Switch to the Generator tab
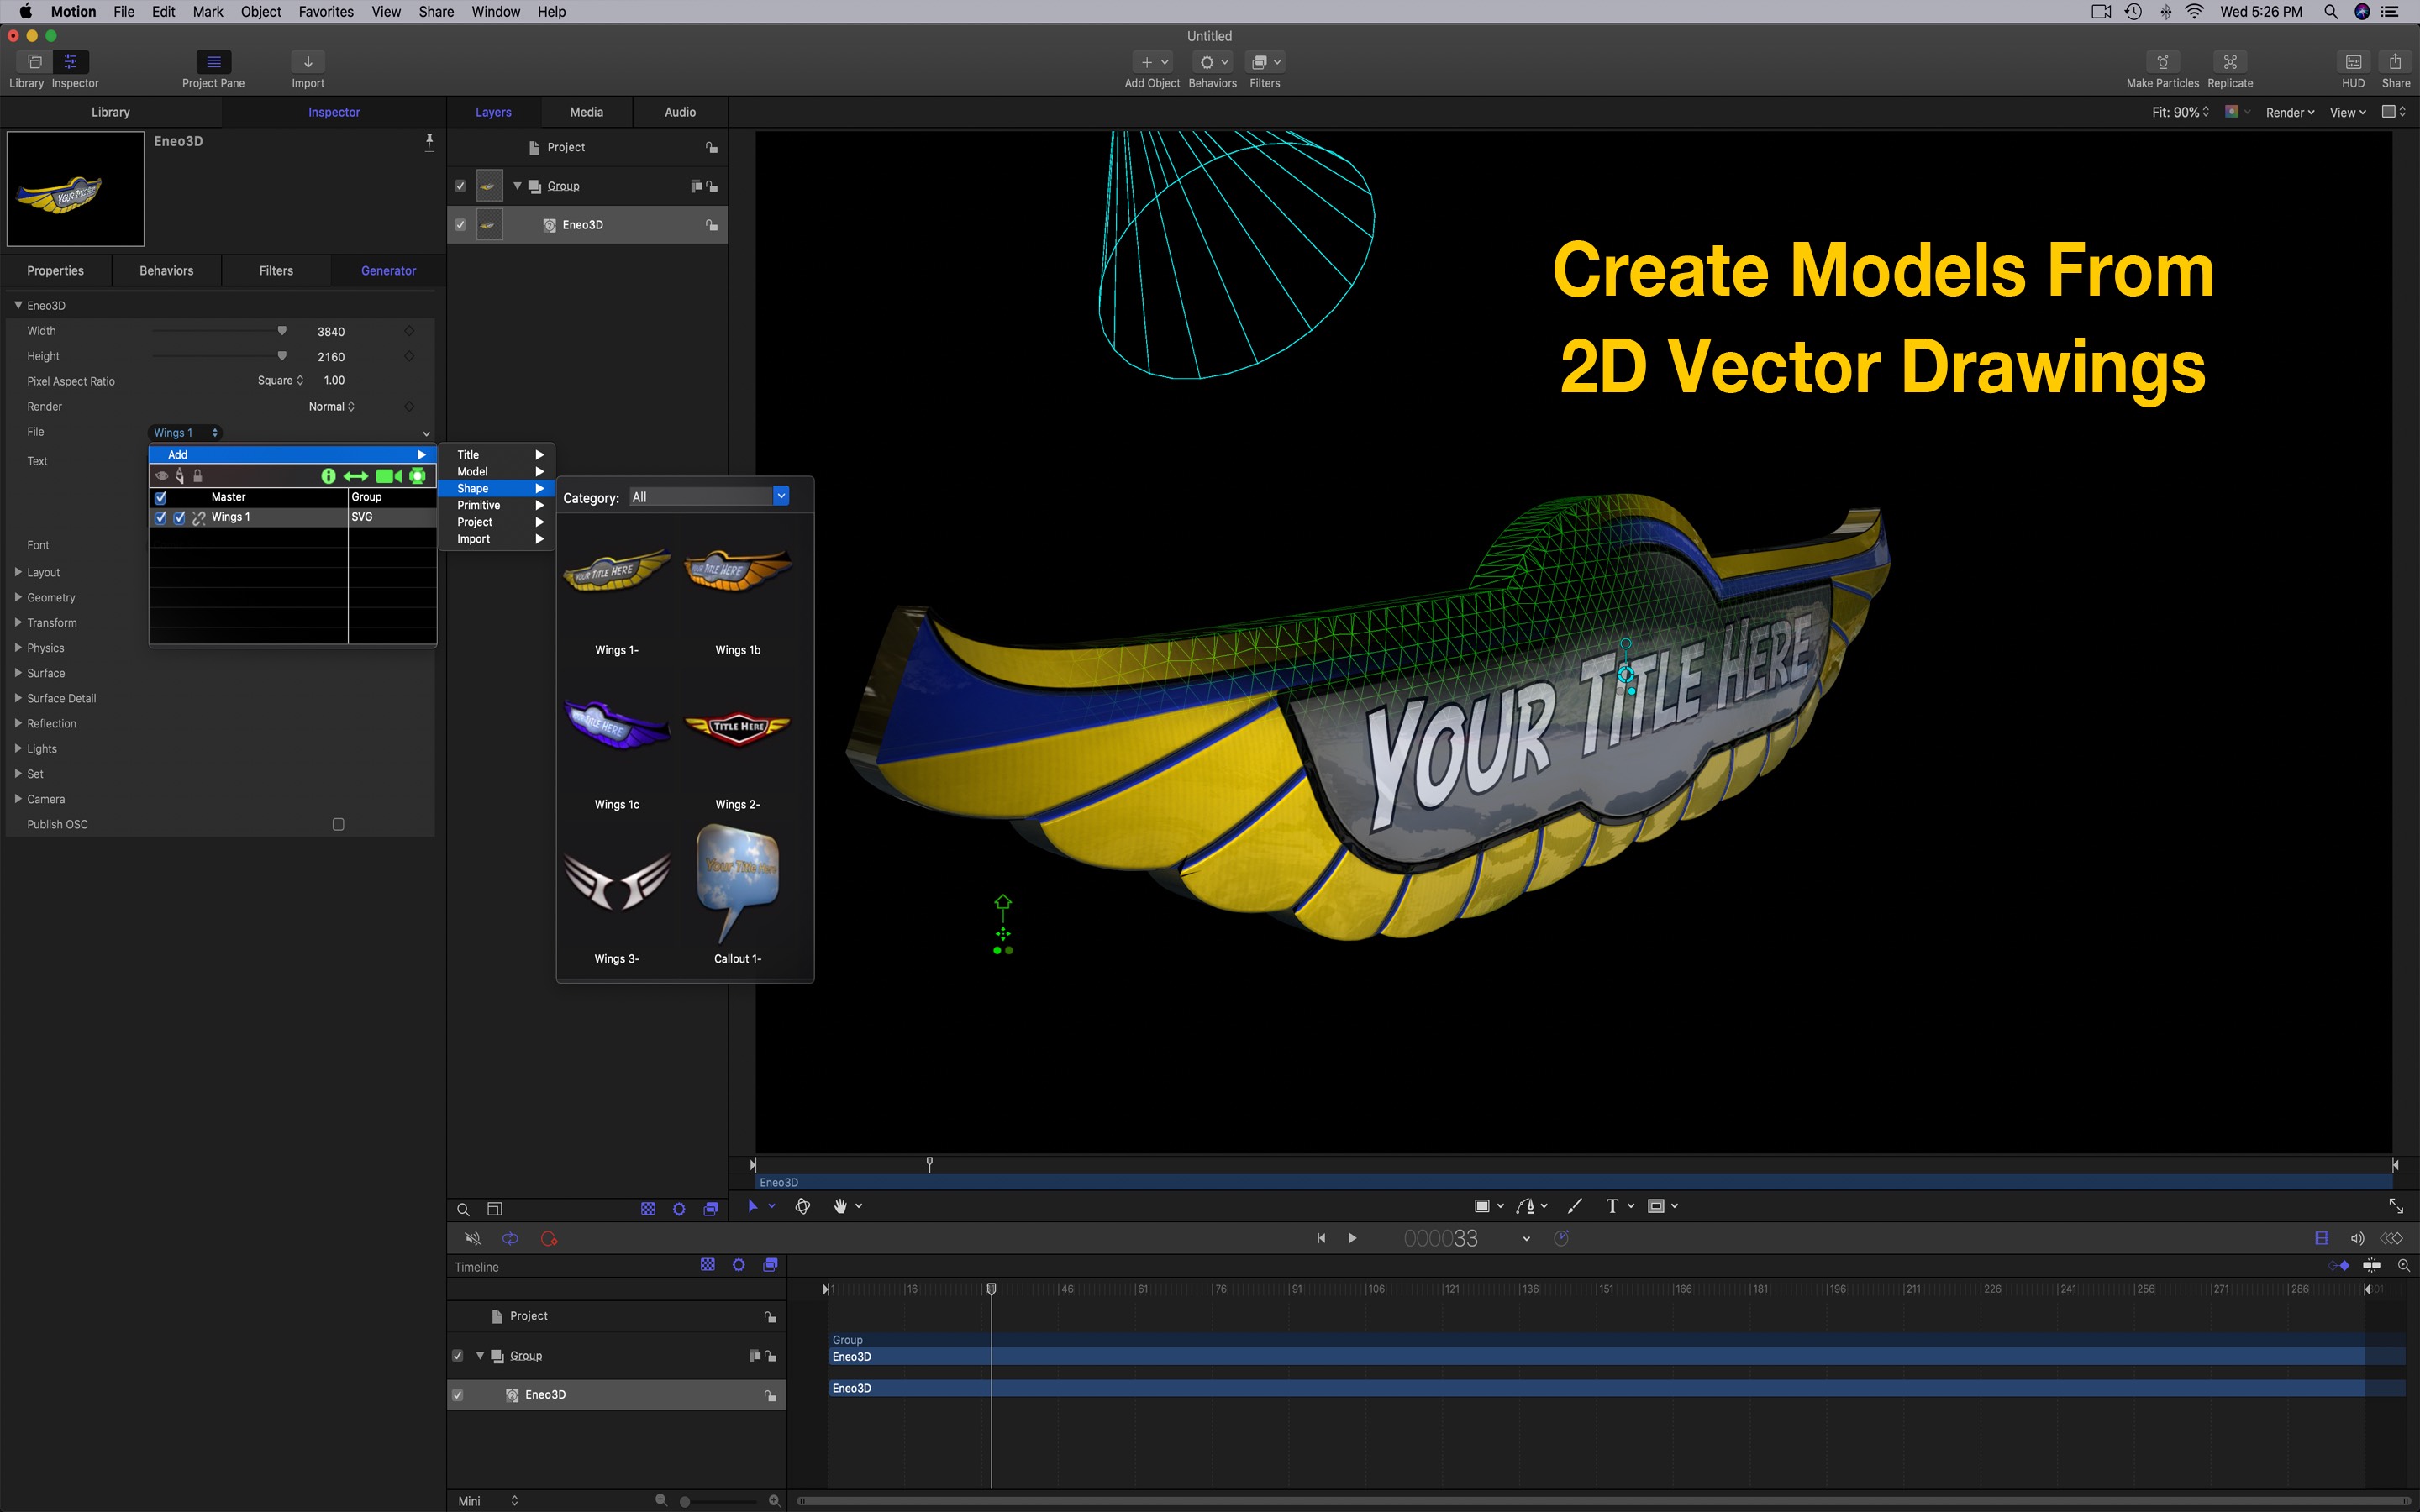The width and height of the screenshot is (2420, 1512). click(x=388, y=271)
